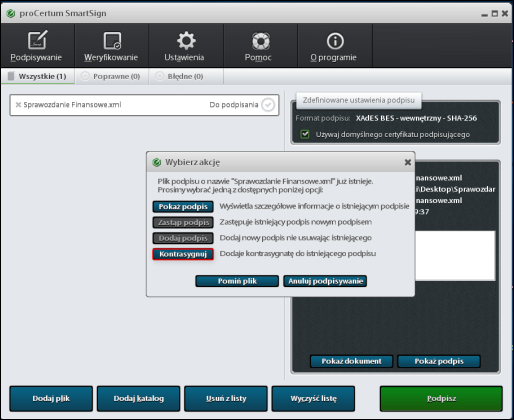Click the proCertum SmartSign logo icon

pos(11,13)
